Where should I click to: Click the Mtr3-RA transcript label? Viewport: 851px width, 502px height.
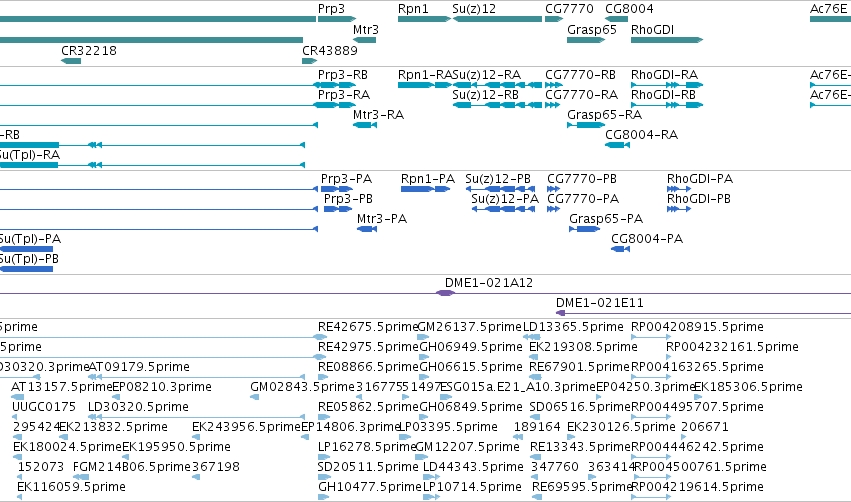click(x=378, y=115)
